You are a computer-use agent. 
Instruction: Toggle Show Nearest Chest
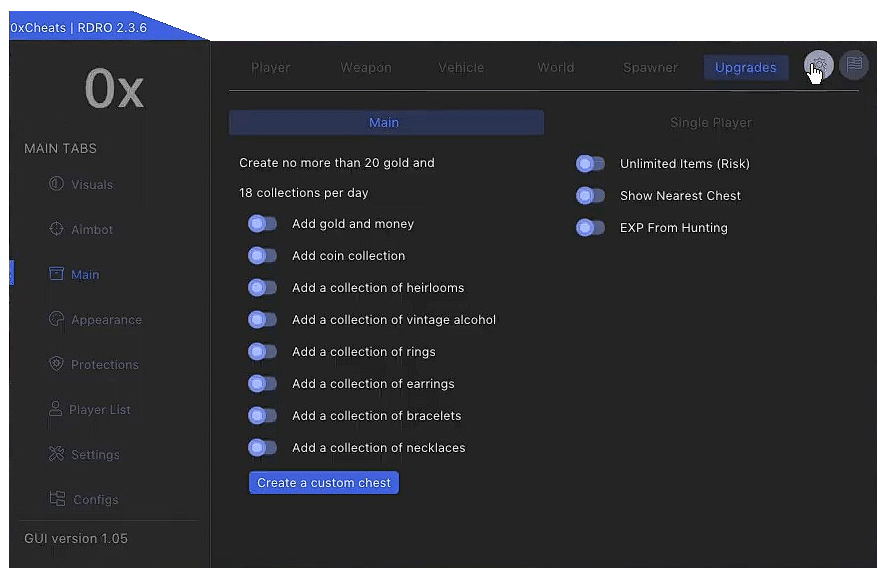click(590, 196)
